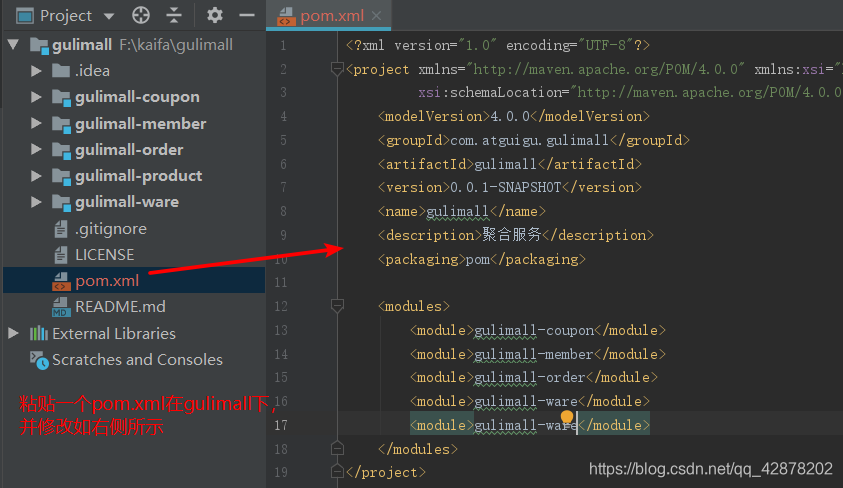
Task: Fold the project tag at line 2
Action: click(x=337, y=69)
